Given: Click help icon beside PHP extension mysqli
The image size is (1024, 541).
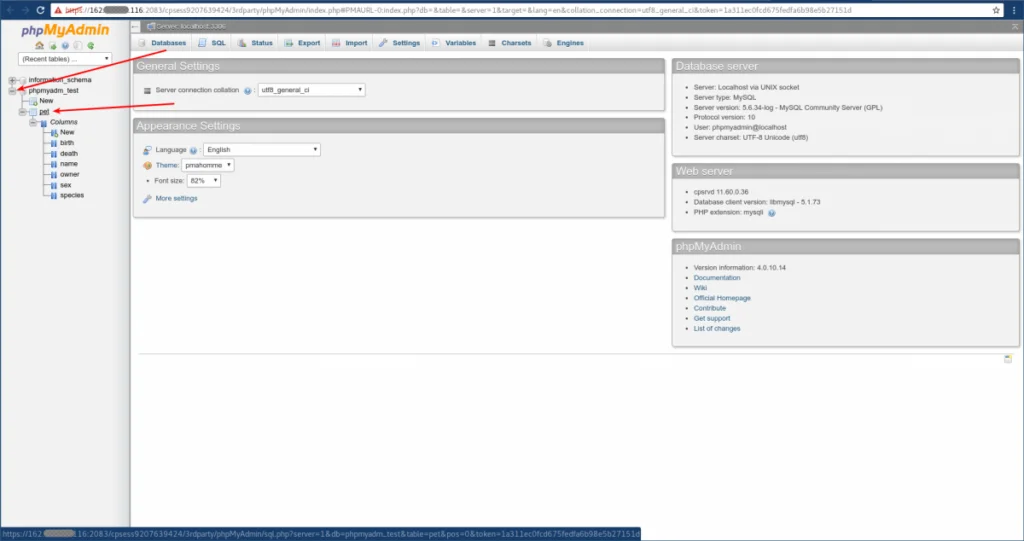Looking at the screenshot, I should 771,213.
